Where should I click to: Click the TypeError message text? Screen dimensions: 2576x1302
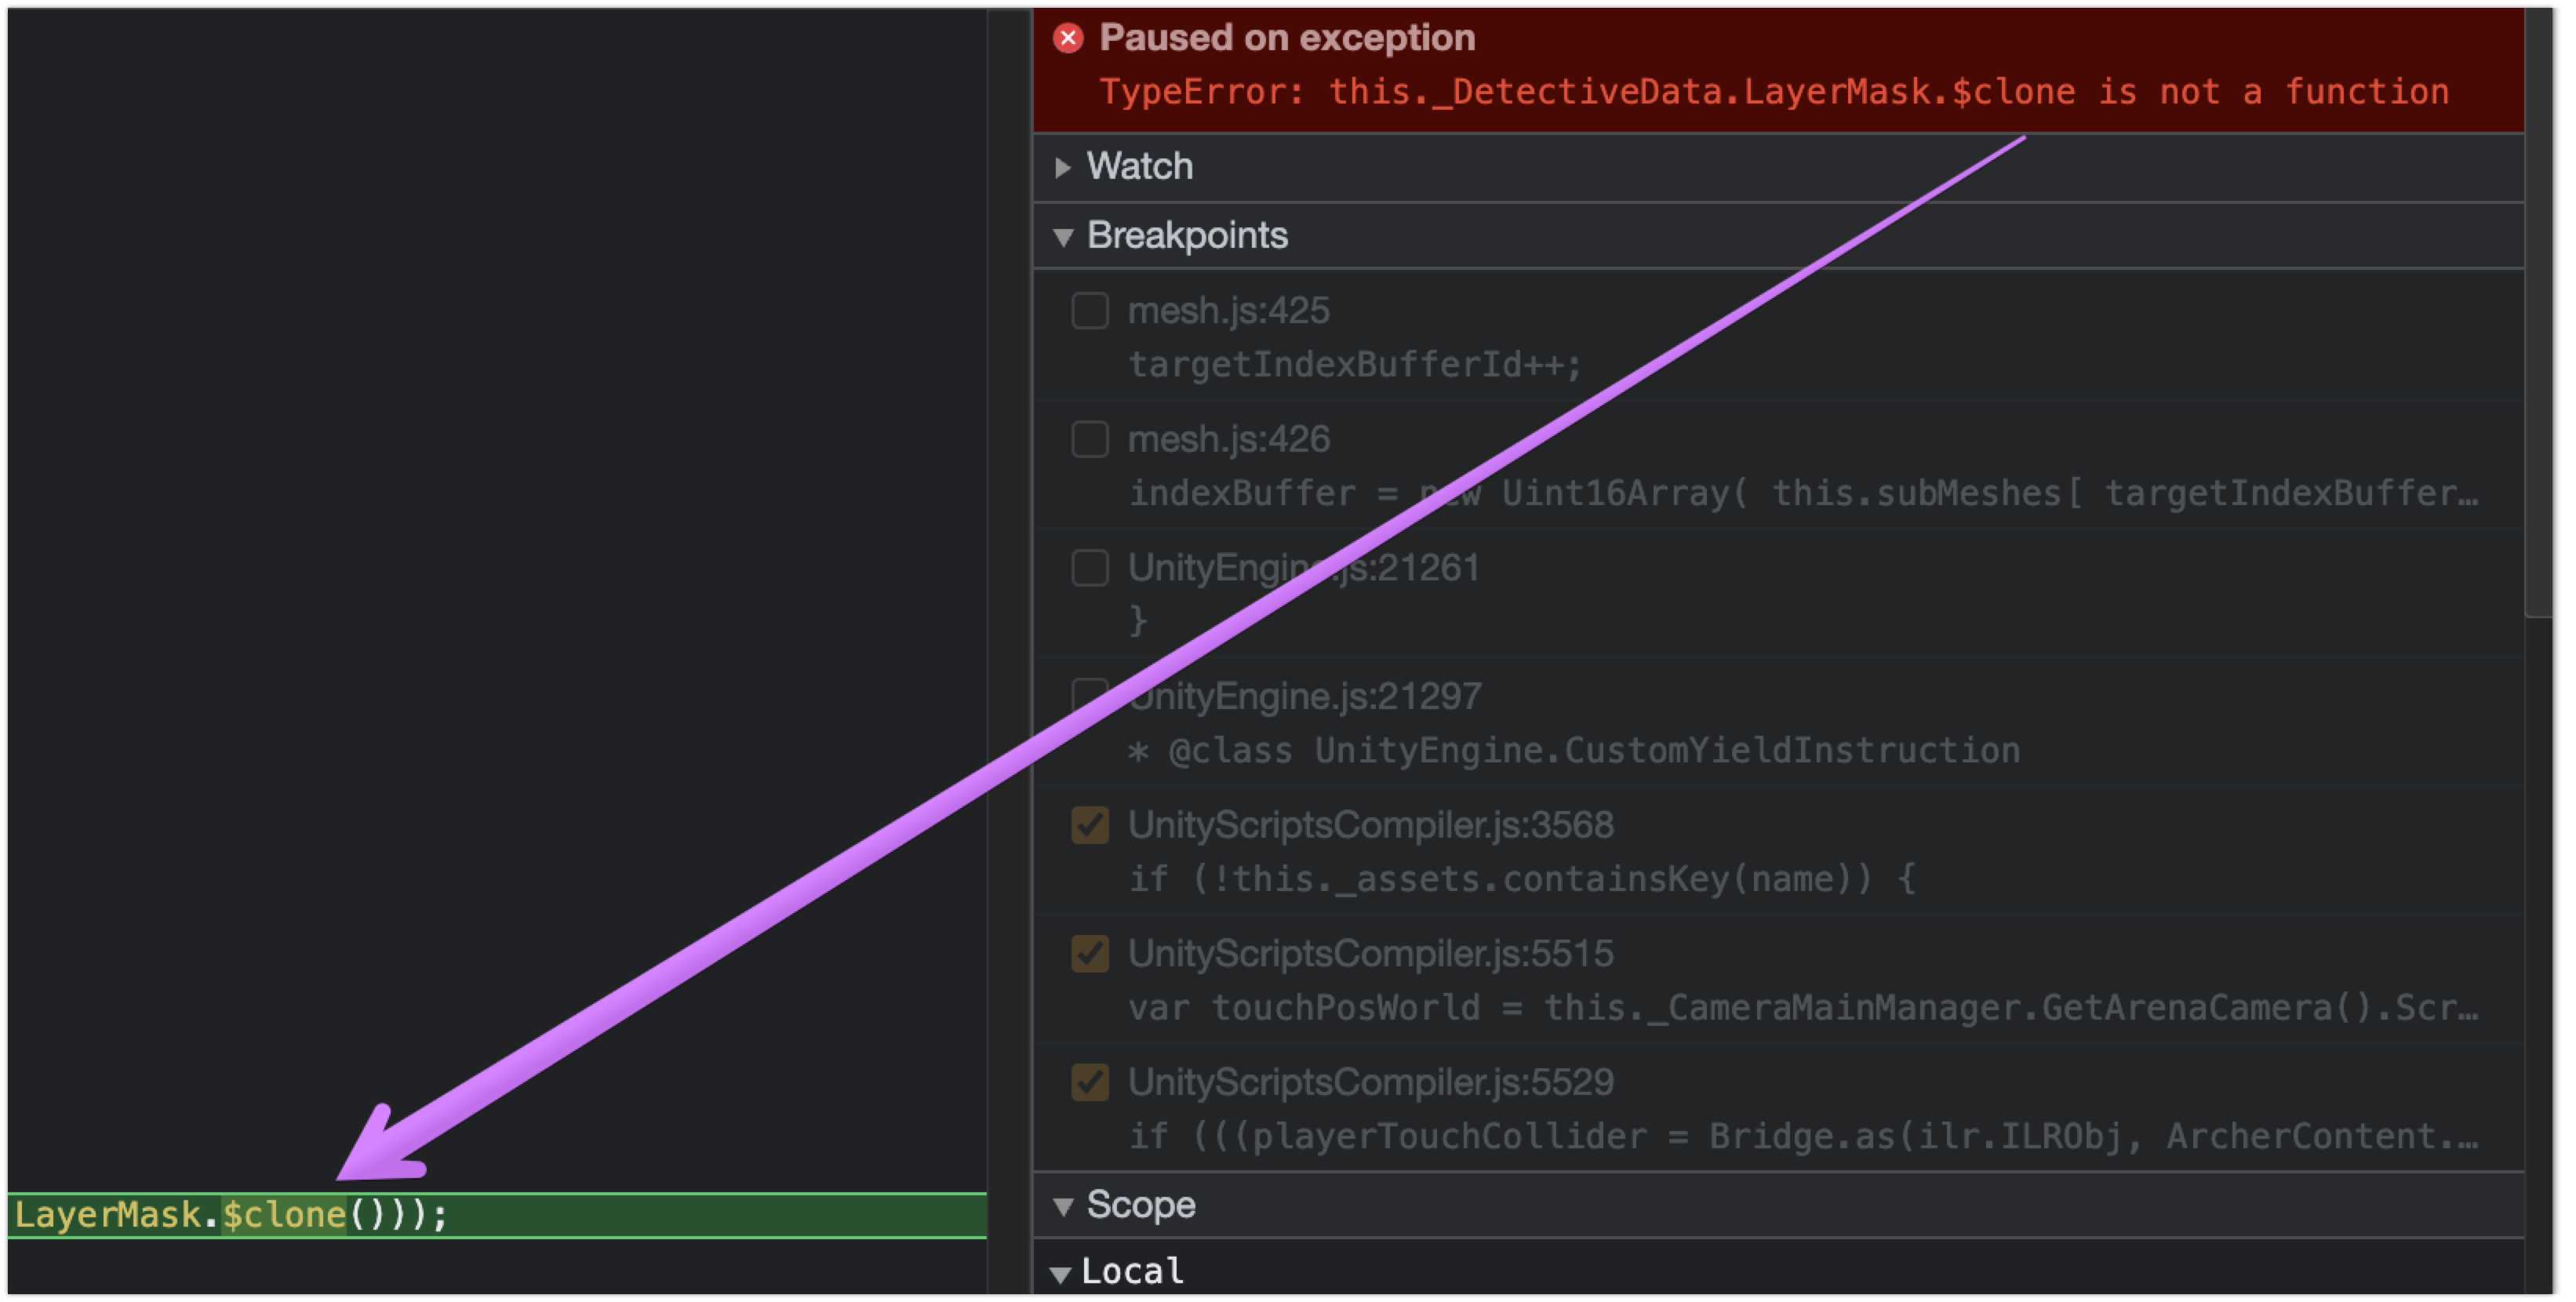1775,92
